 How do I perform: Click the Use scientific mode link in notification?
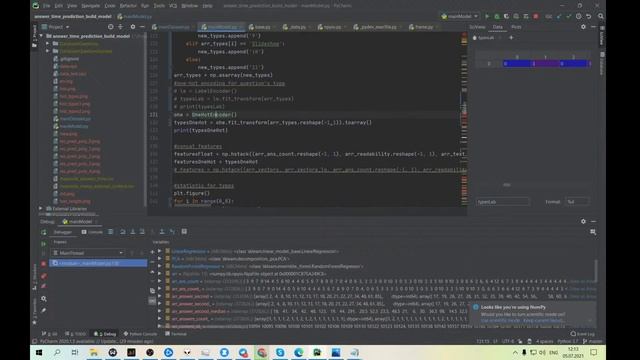(500, 320)
